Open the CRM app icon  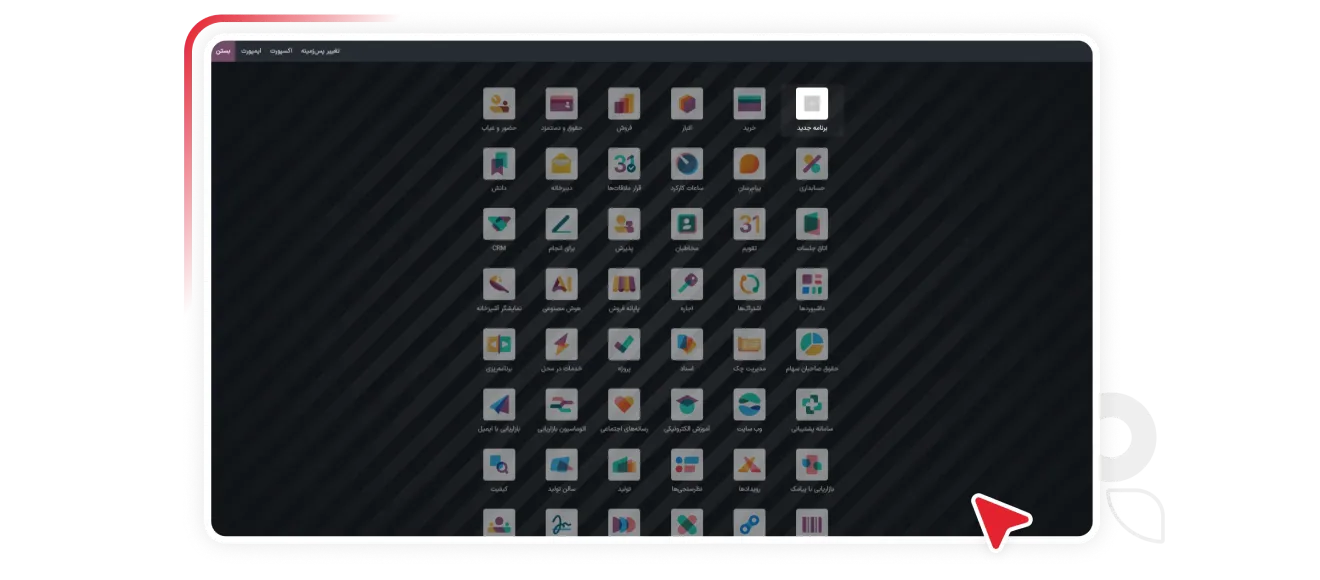coord(499,224)
